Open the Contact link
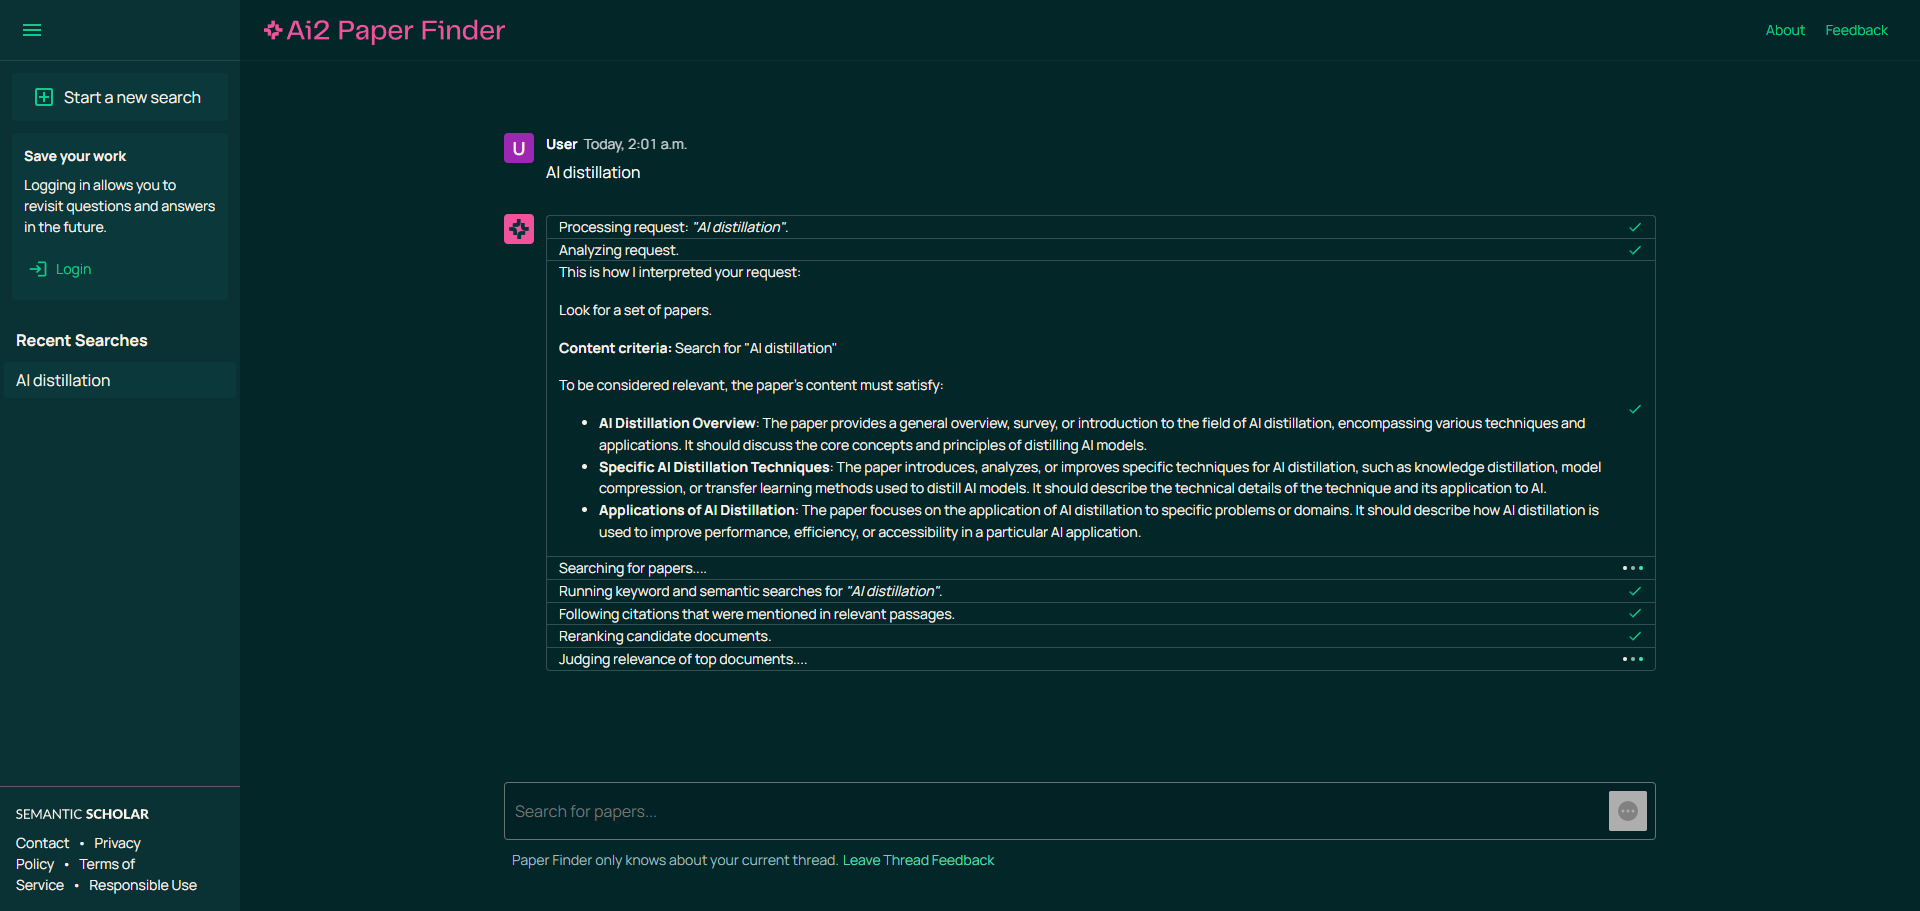Viewport: 1920px width, 911px height. point(42,843)
